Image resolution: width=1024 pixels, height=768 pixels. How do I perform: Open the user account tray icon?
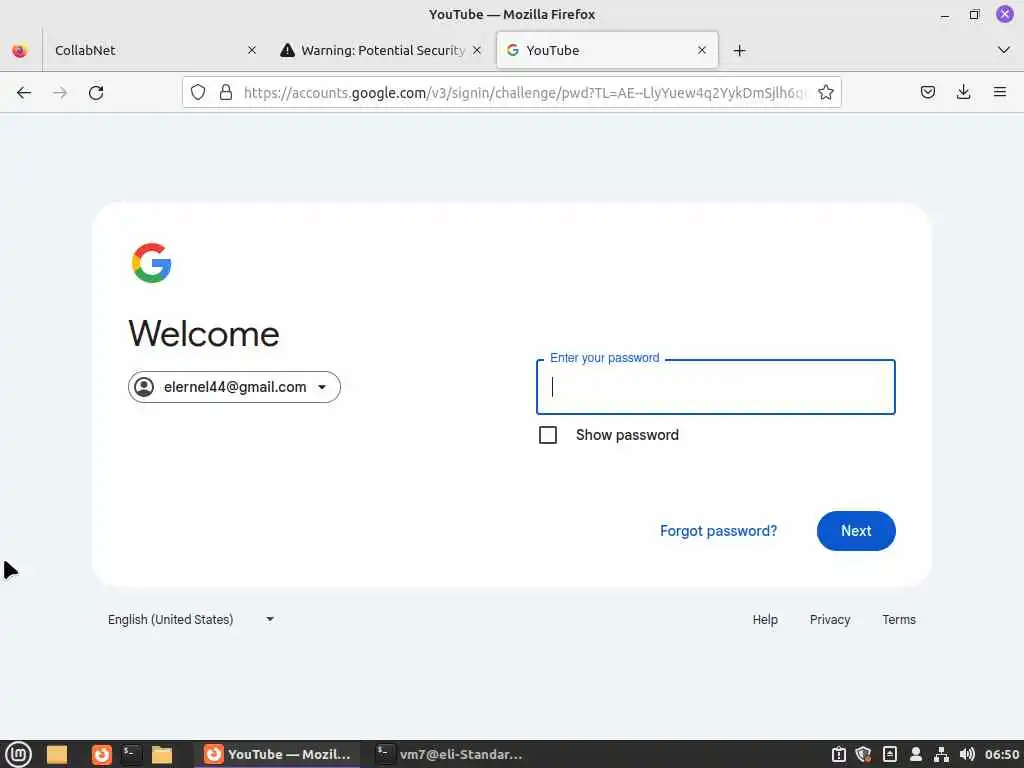point(916,754)
